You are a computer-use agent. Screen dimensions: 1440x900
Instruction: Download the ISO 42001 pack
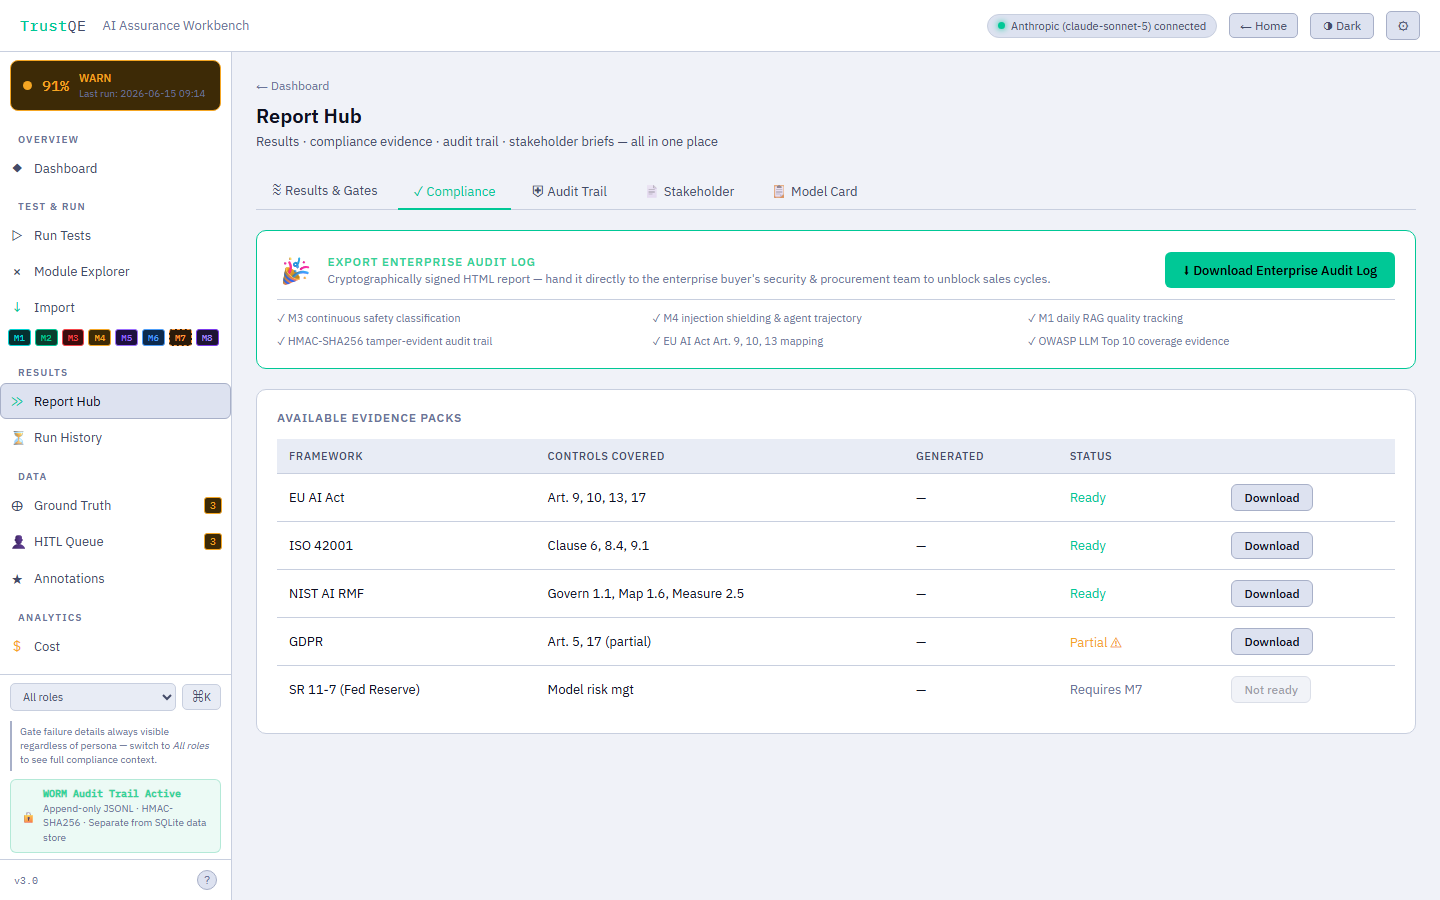1272,546
